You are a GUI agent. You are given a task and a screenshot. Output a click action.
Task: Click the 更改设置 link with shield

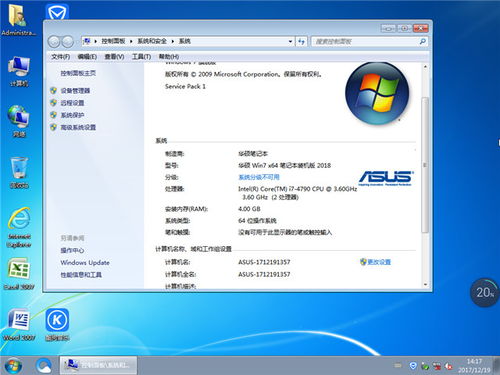[375, 262]
